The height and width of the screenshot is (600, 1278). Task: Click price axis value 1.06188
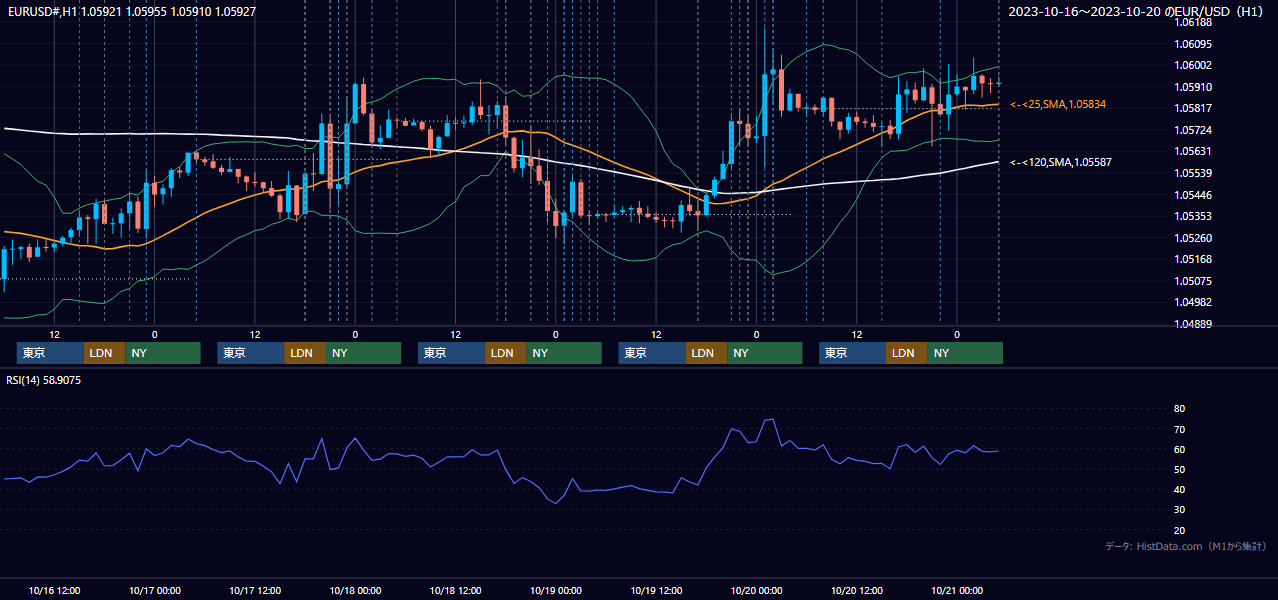1193,22
